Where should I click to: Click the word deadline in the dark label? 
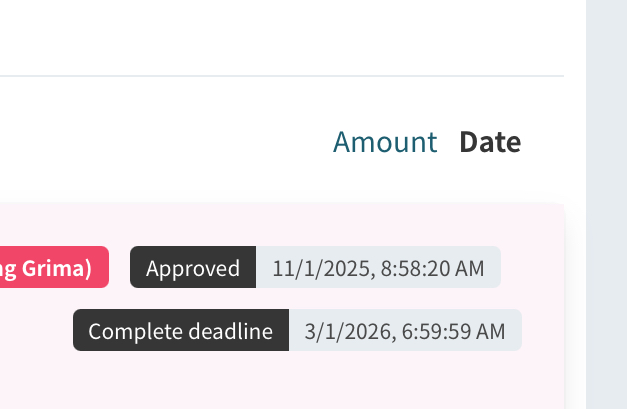click(236, 331)
